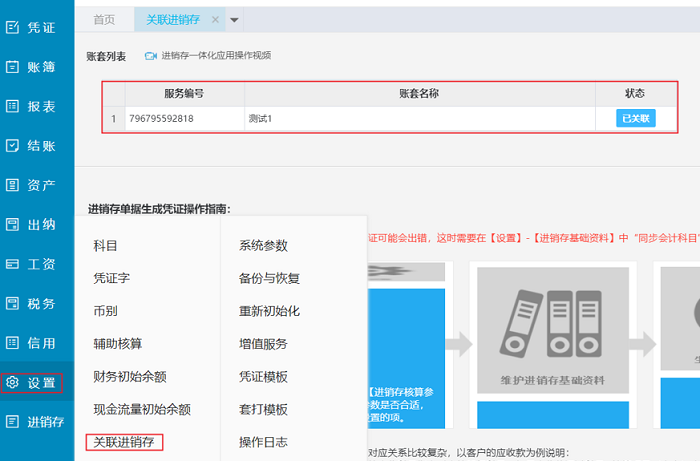This screenshot has height=461, width=700.
Task: Select the 报表 reports sidebar icon
Action: tap(13, 106)
